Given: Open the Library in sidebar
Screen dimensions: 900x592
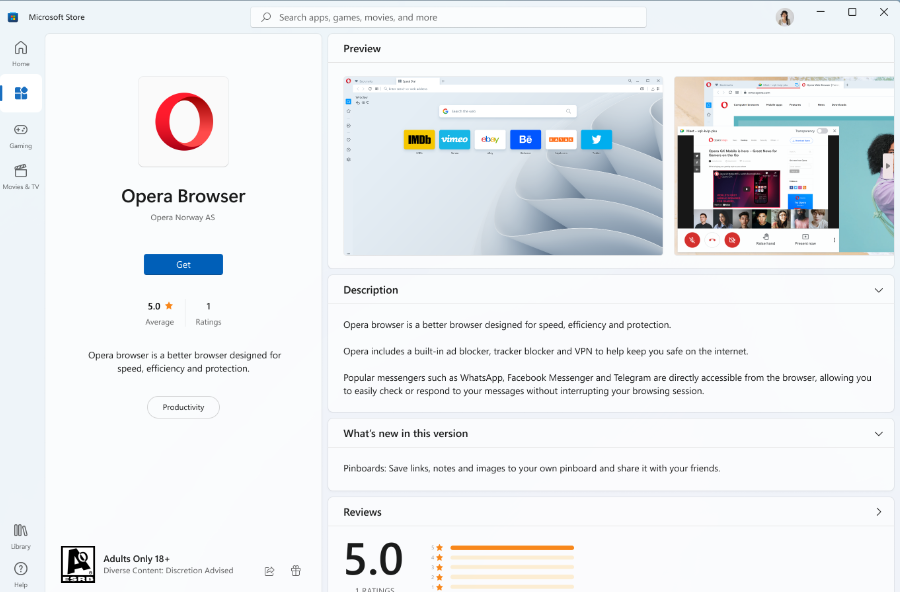Looking at the screenshot, I should (21, 536).
